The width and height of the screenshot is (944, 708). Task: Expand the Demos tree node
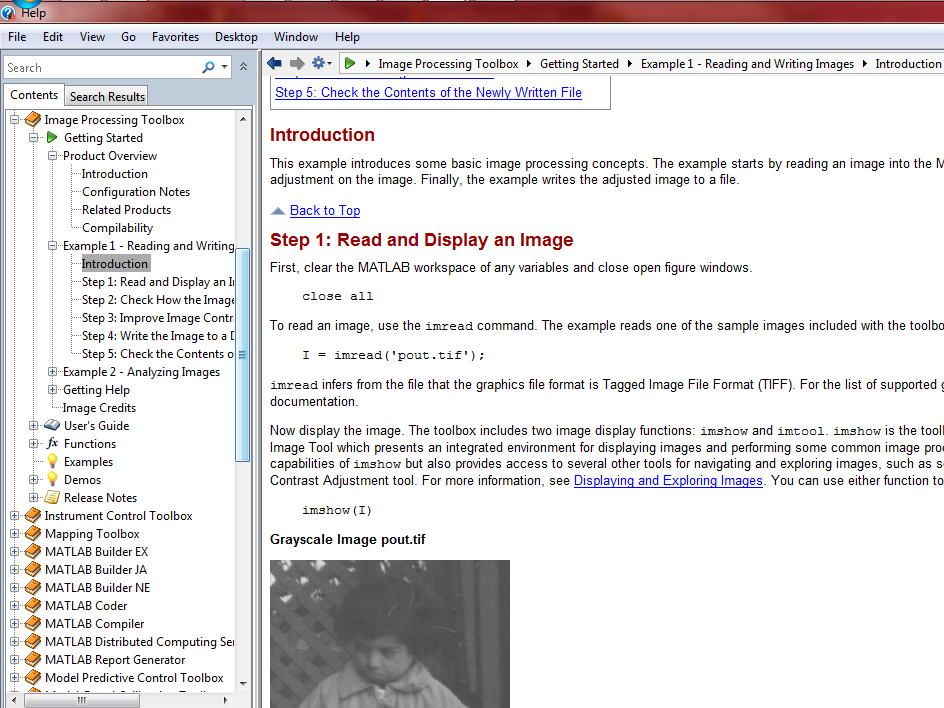tap(34, 479)
